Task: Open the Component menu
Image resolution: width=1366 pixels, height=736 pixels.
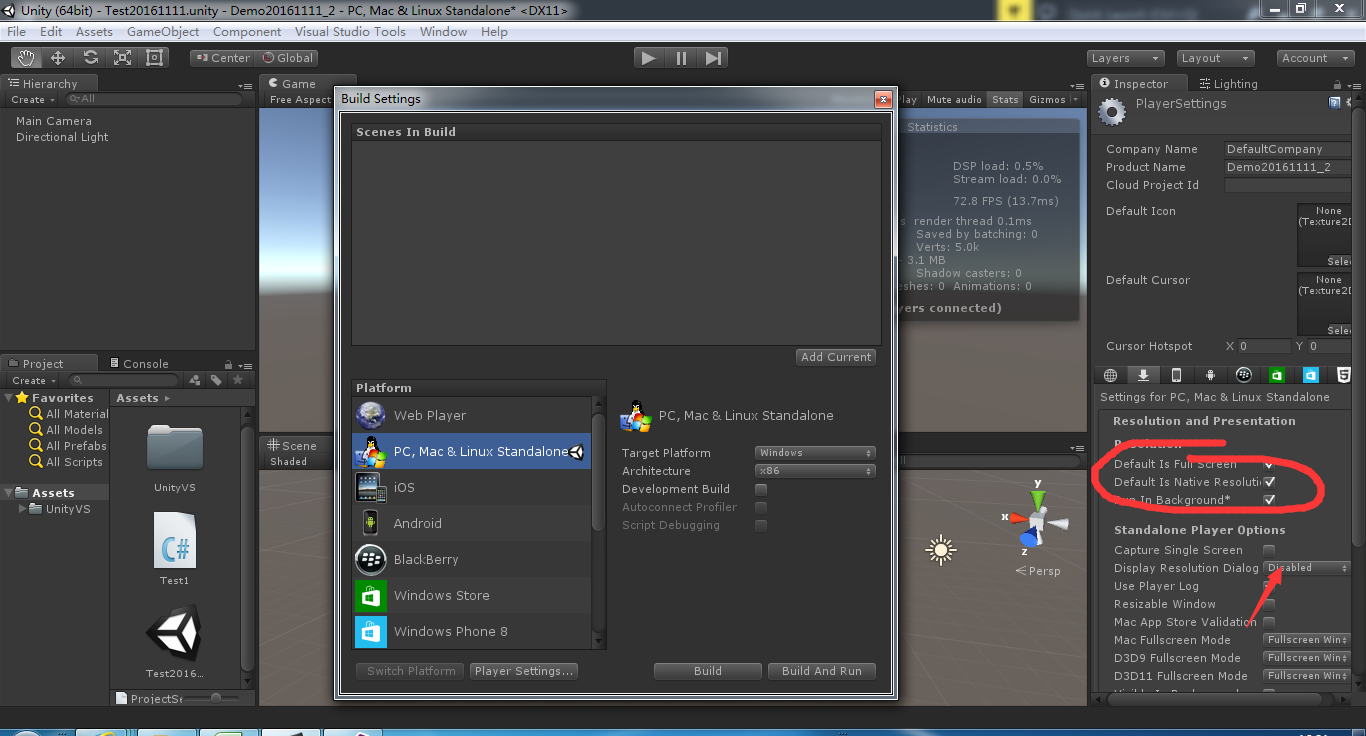Action: (x=247, y=32)
